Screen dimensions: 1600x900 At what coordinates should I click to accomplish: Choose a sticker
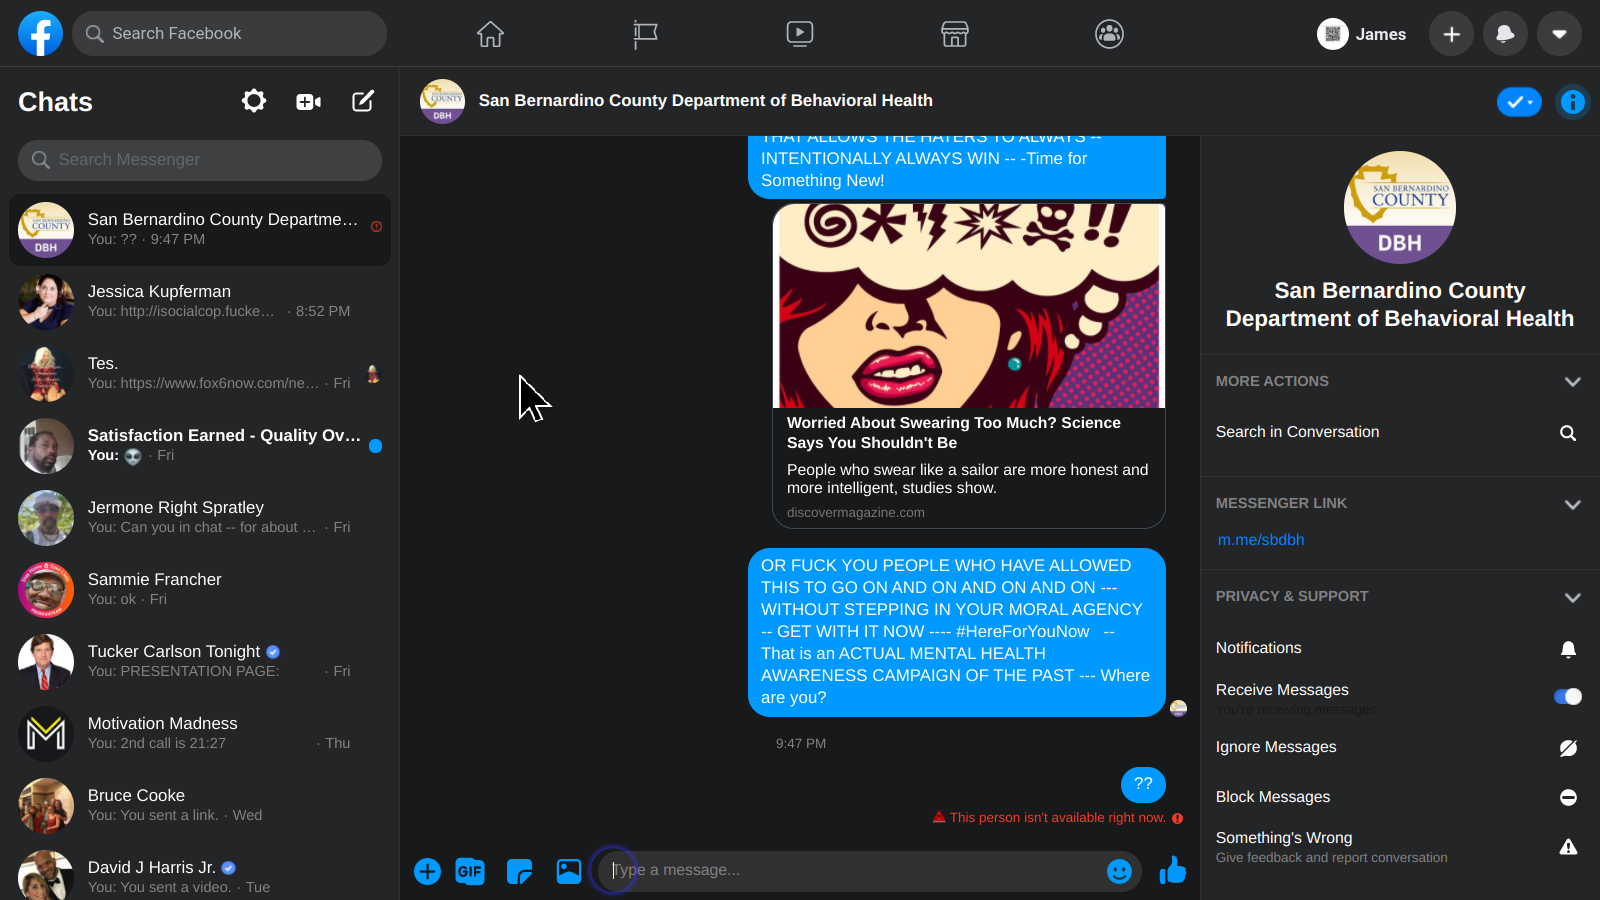coord(519,872)
